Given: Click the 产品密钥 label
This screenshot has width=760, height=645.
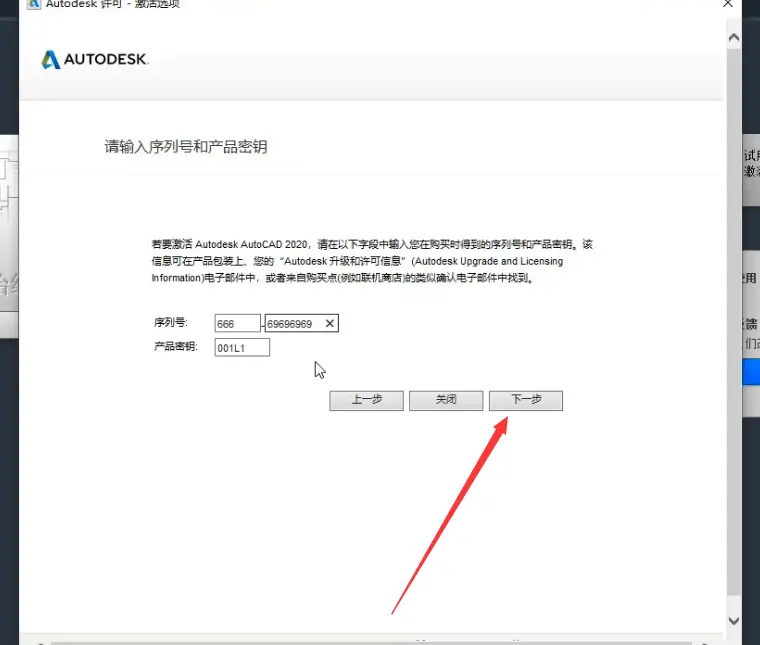Looking at the screenshot, I should (x=176, y=346).
